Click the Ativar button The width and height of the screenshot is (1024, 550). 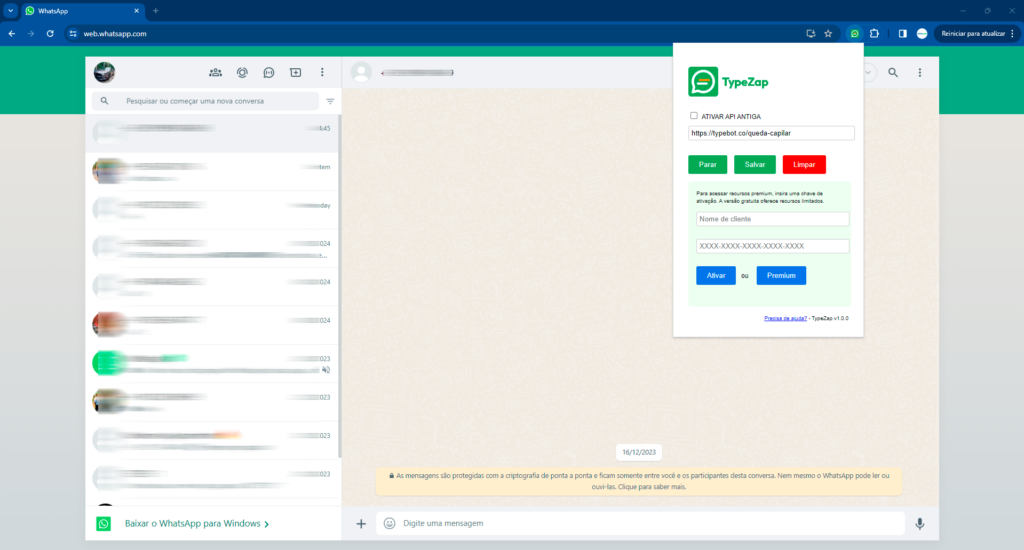pos(716,276)
